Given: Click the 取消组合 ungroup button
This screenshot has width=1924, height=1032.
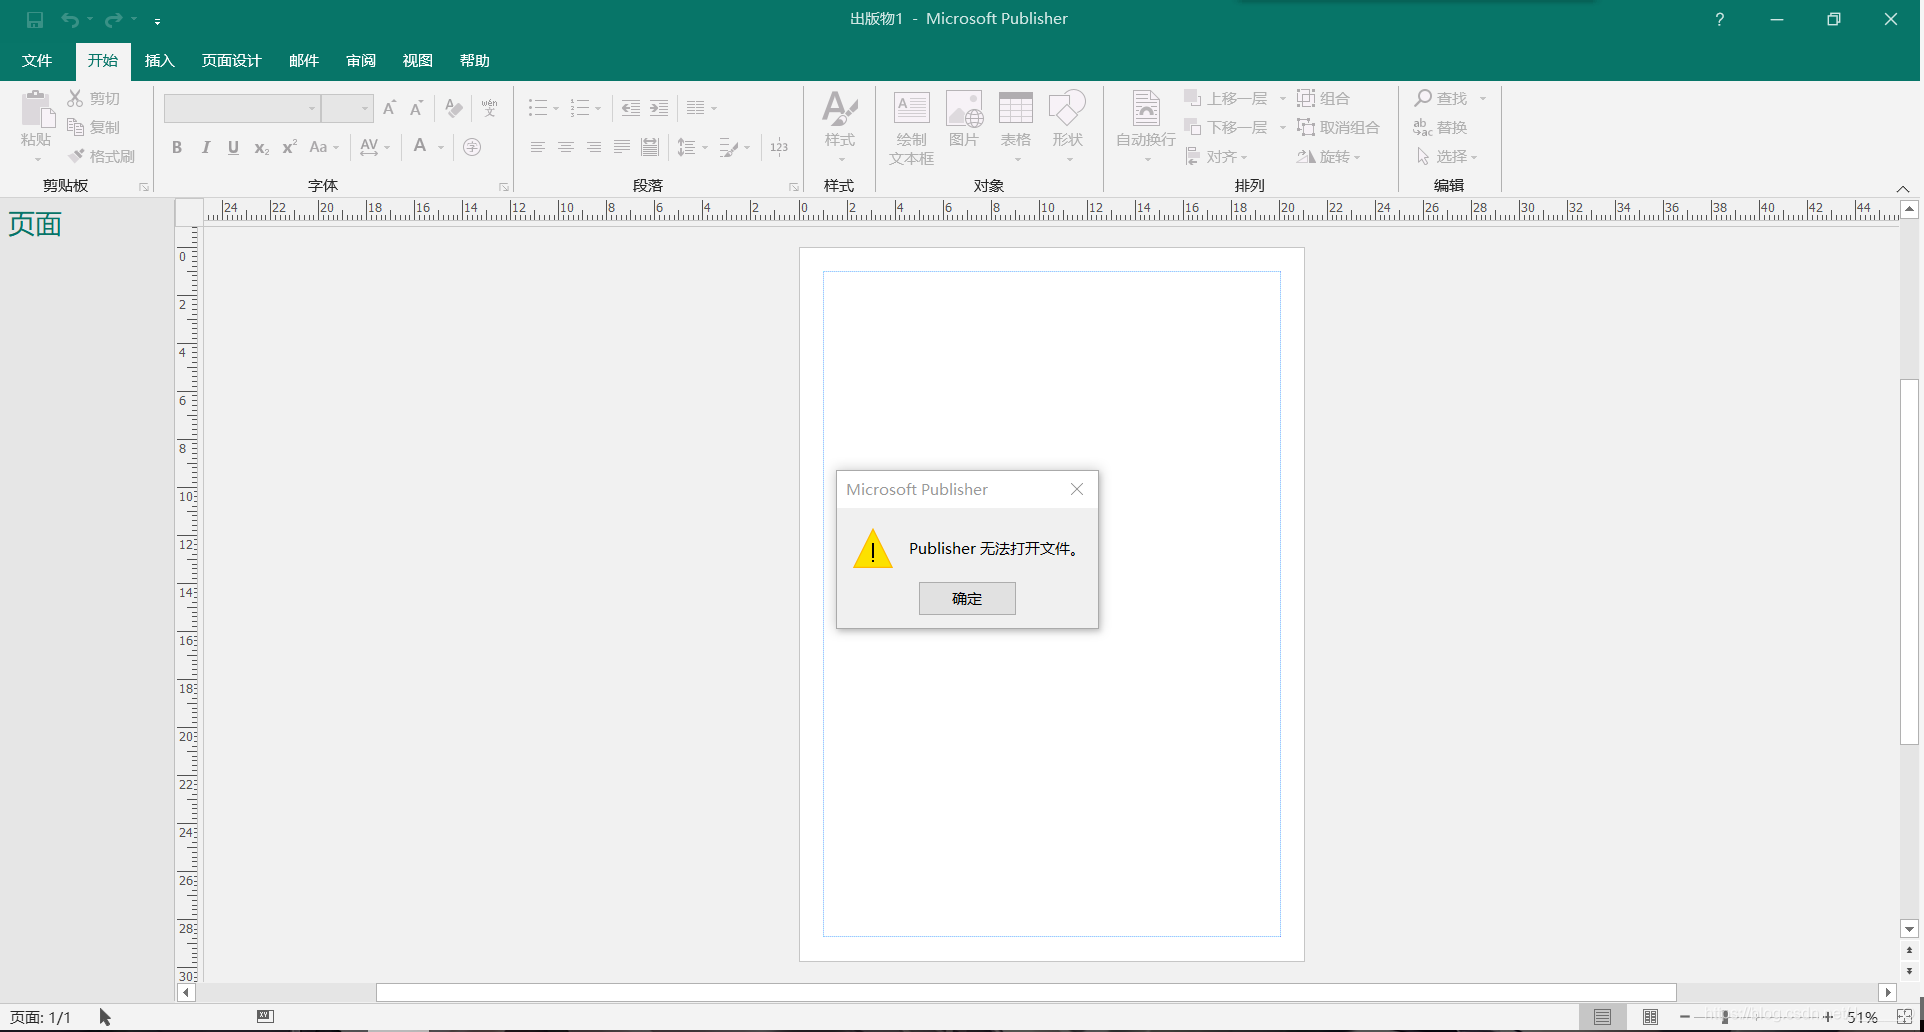Looking at the screenshot, I should (x=1338, y=127).
